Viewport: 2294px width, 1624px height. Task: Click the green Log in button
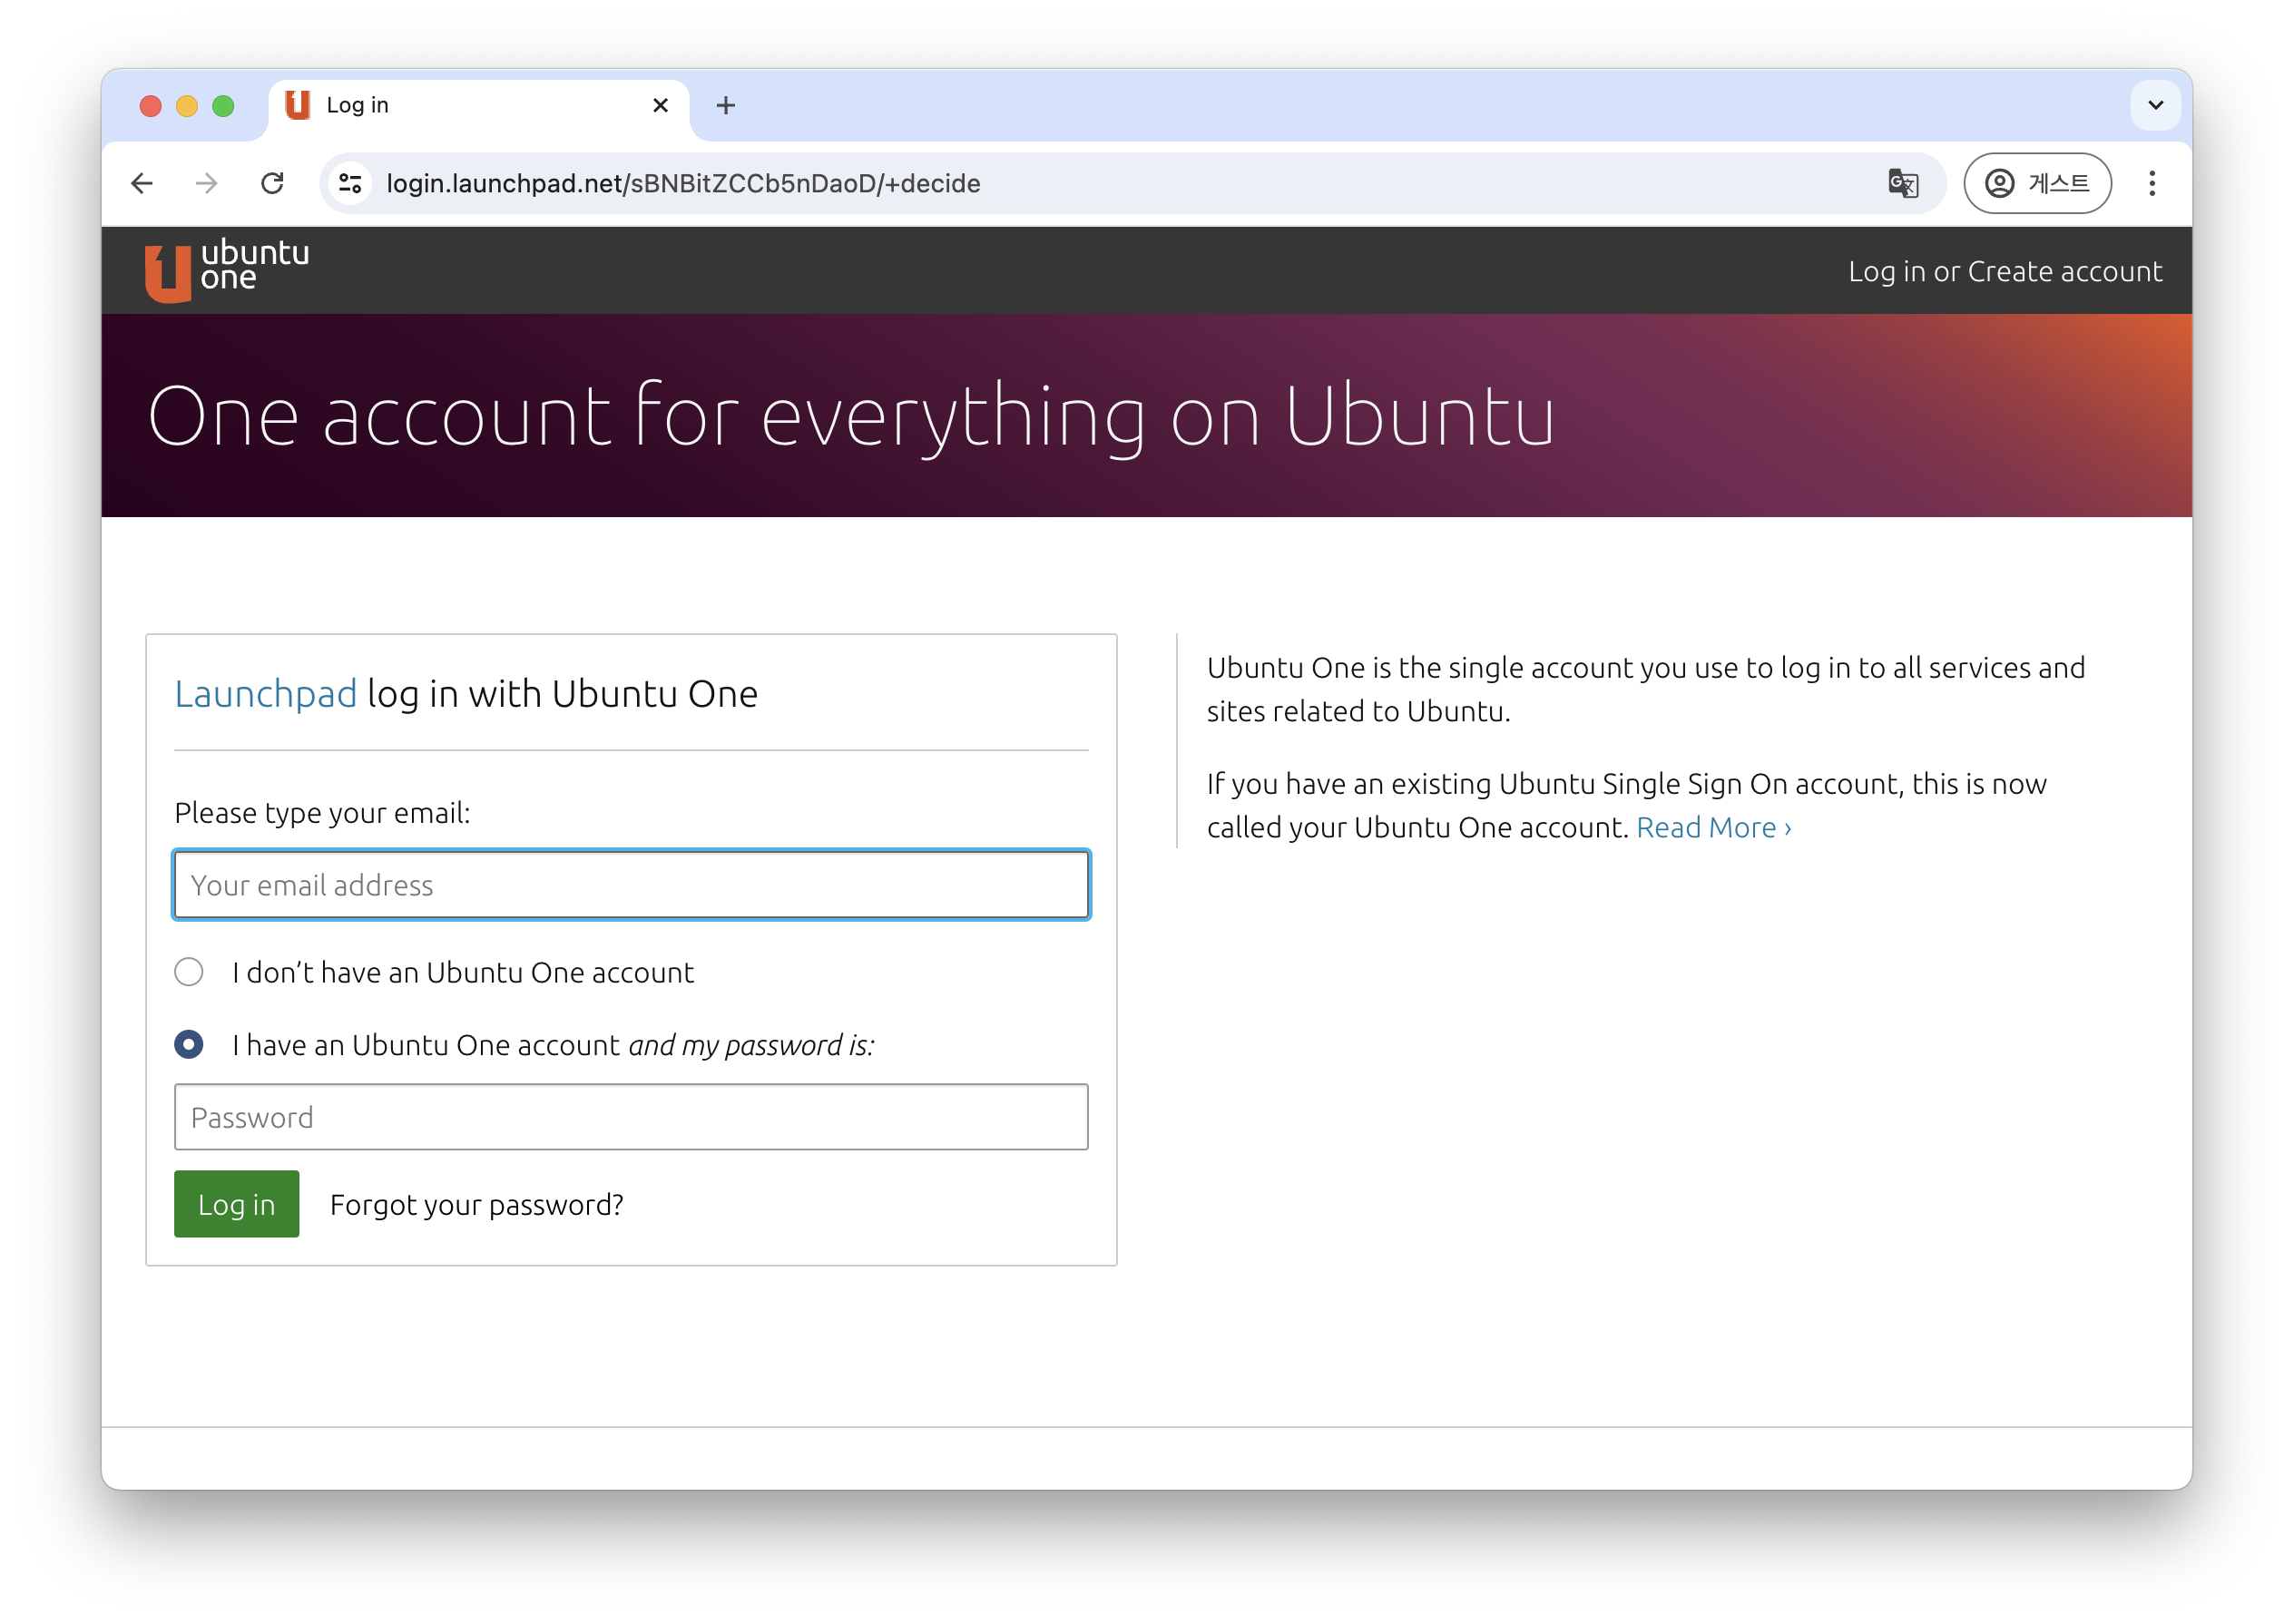(237, 1203)
